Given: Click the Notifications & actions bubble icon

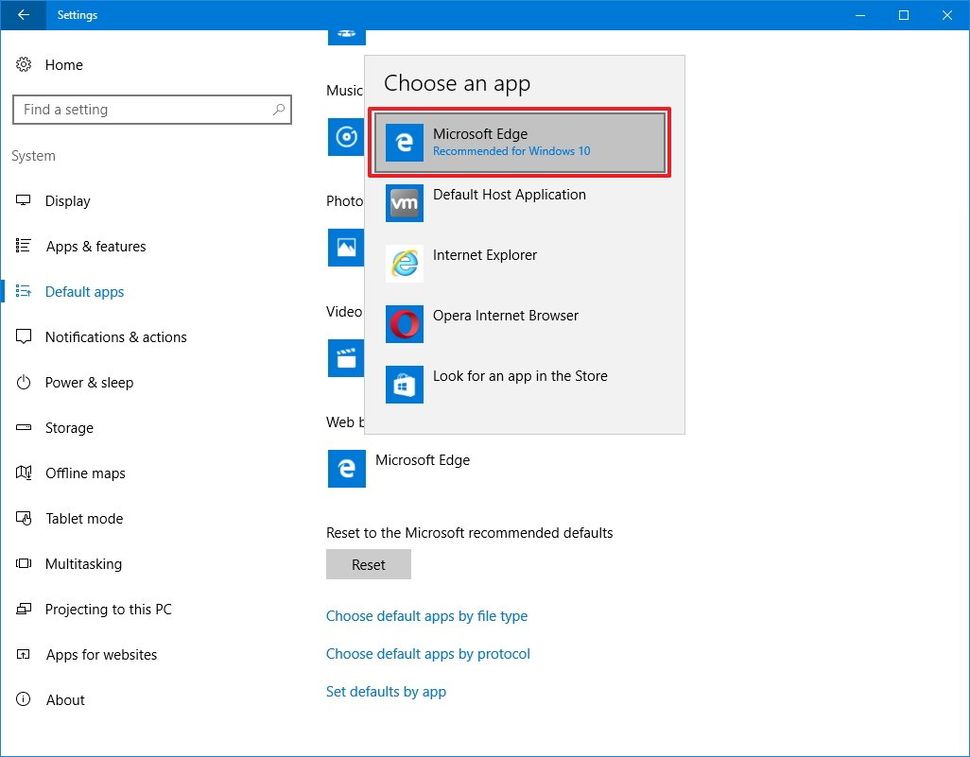Looking at the screenshot, I should pos(23,337).
